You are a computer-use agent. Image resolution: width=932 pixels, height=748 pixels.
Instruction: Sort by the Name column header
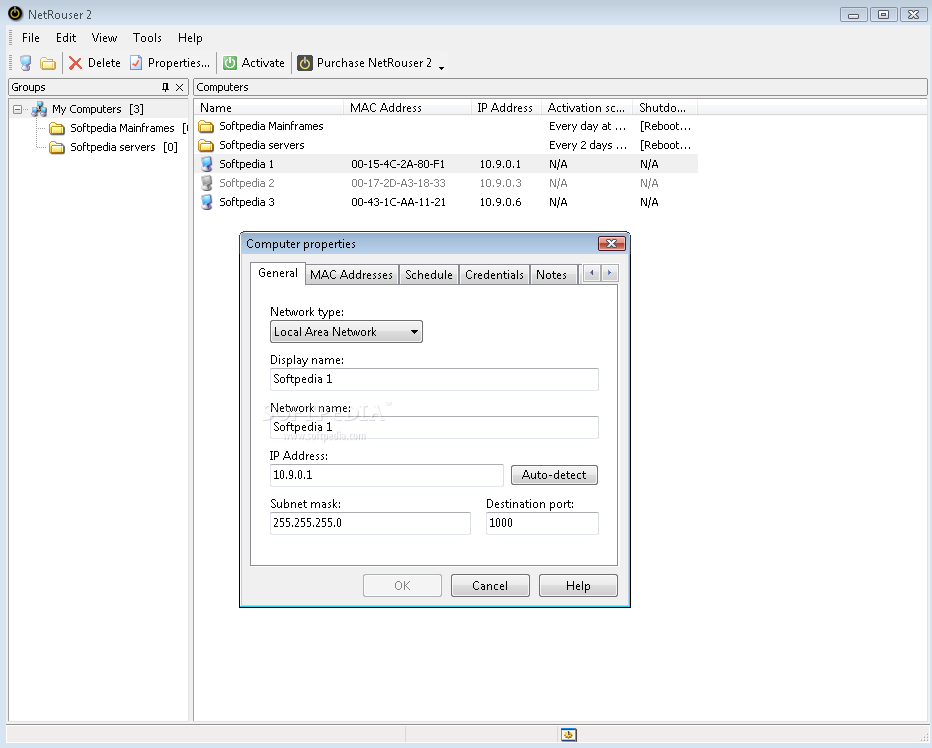[269, 108]
